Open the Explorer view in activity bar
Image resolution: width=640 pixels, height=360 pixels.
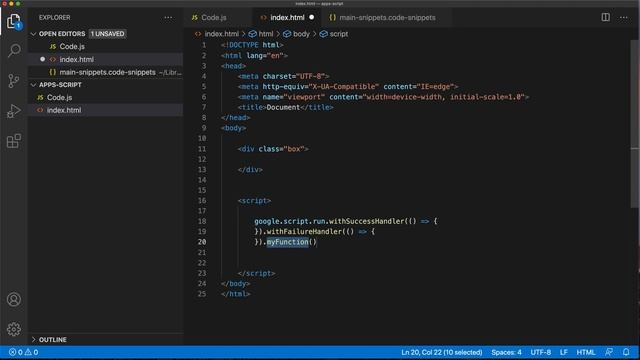click(14, 21)
